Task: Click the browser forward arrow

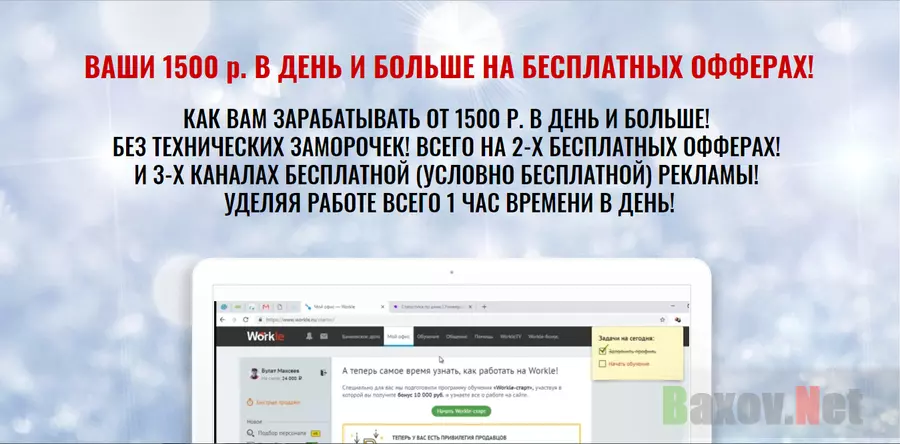Action: 234,320
